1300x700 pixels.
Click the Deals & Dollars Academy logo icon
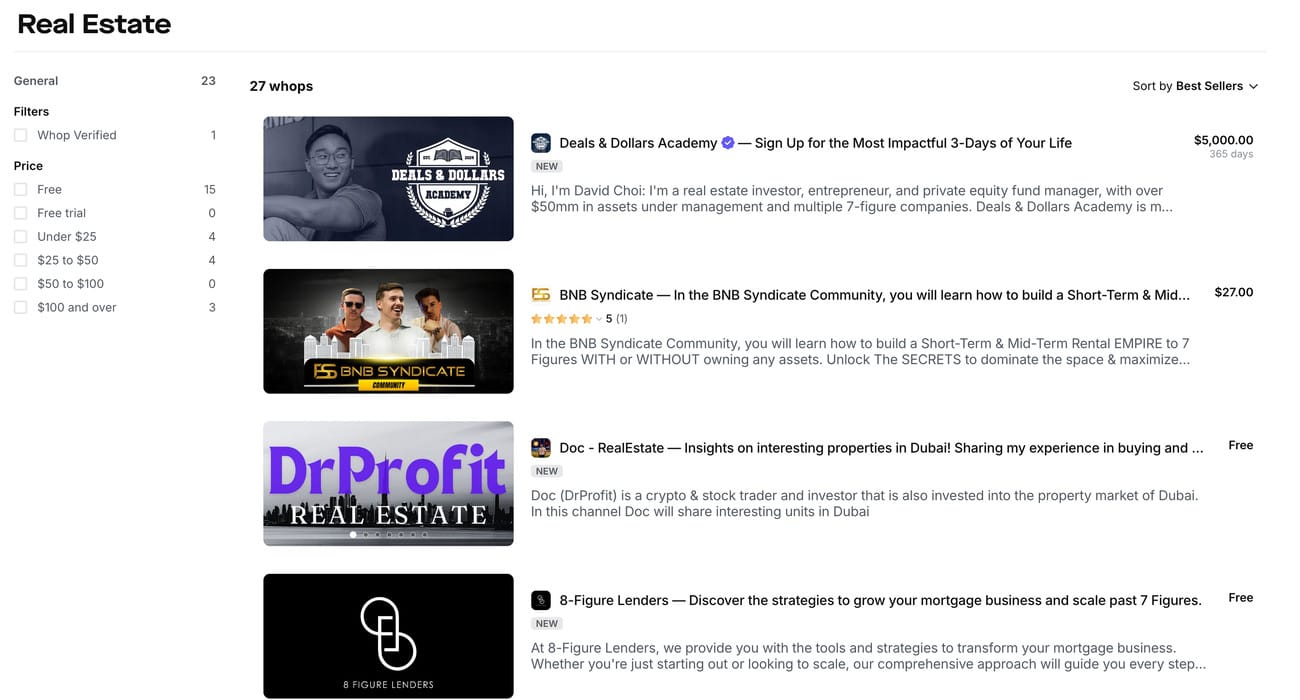tap(540, 143)
